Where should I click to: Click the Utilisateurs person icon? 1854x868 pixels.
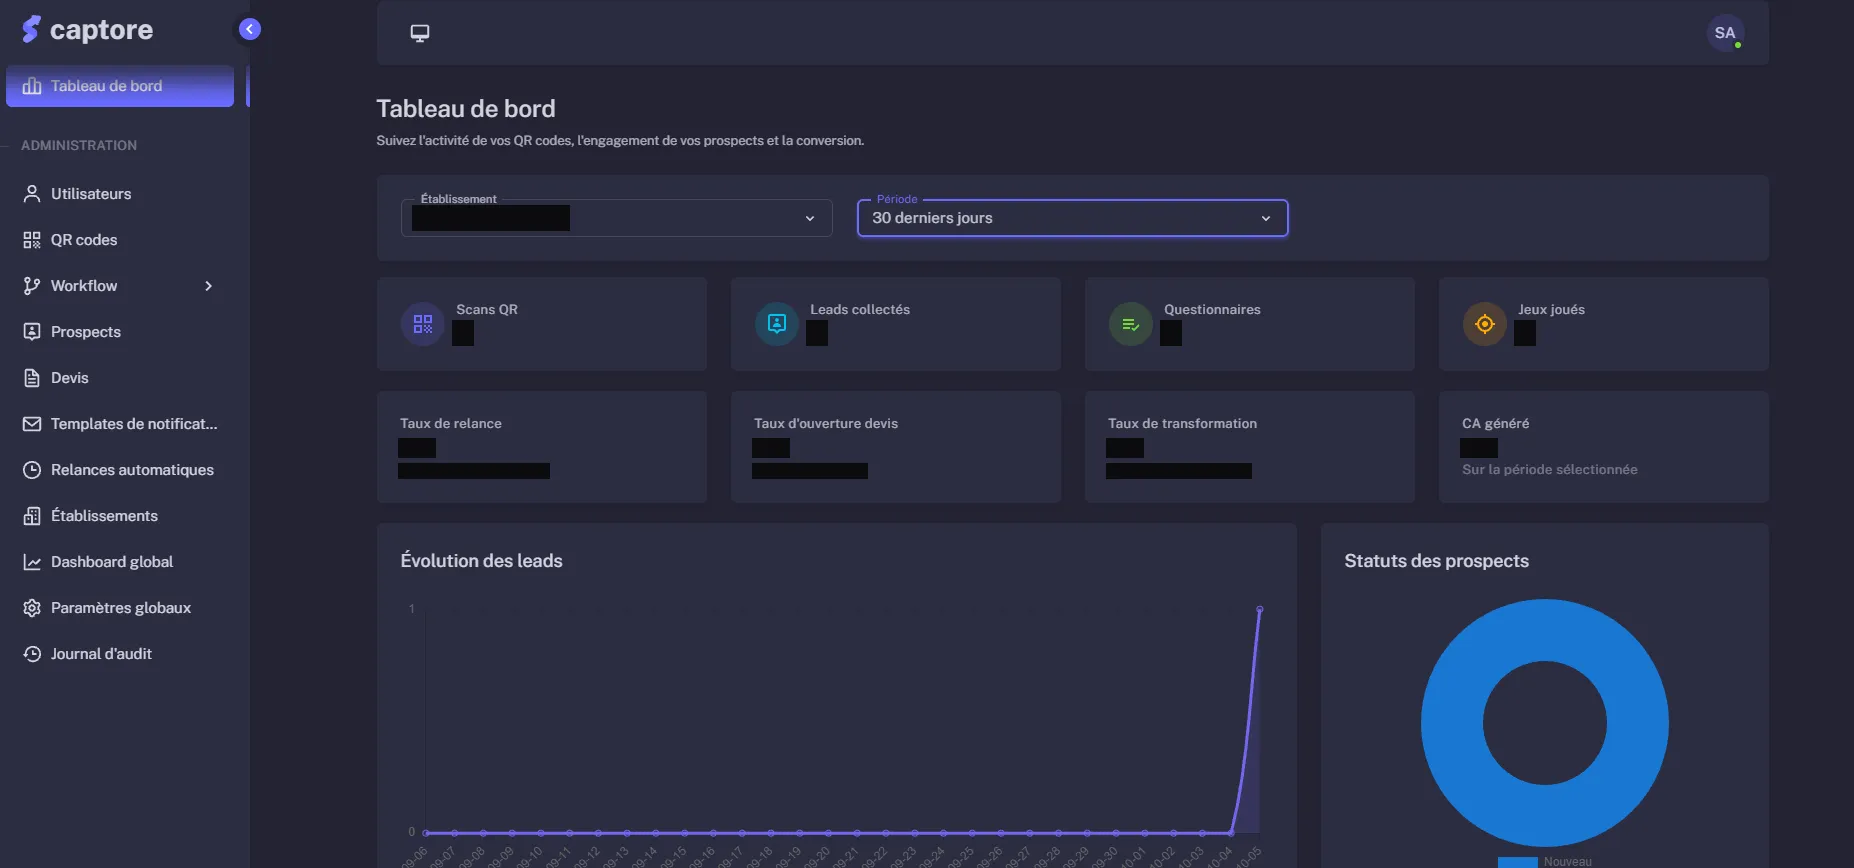pyautogui.click(x=32, y=194)
